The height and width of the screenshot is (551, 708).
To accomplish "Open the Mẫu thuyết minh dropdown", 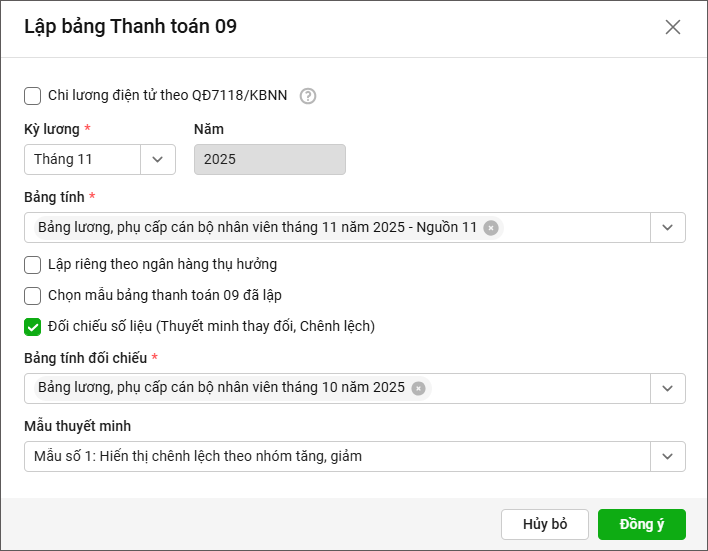I will [x=668, y=457].
